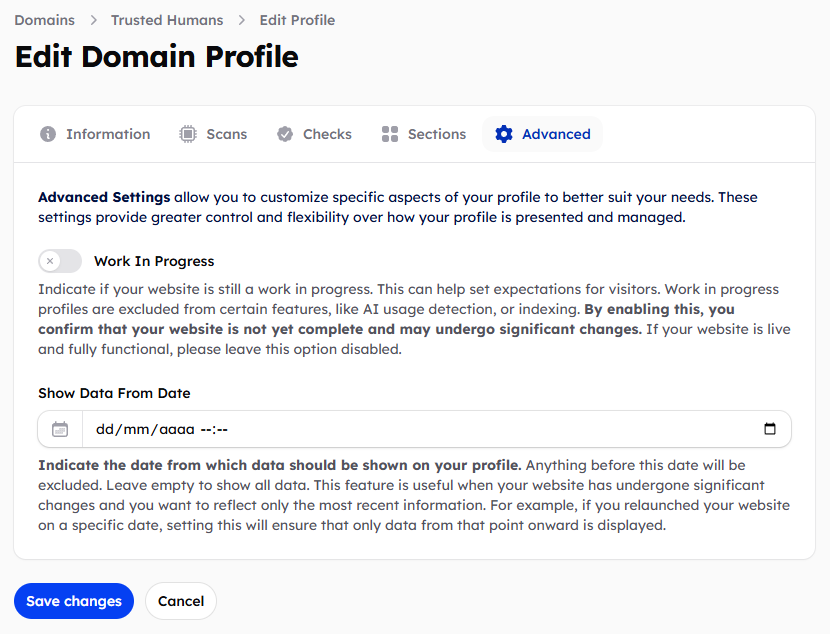Switch to the Information tab
The image size is (830, 634).
[x=108, y=134]
